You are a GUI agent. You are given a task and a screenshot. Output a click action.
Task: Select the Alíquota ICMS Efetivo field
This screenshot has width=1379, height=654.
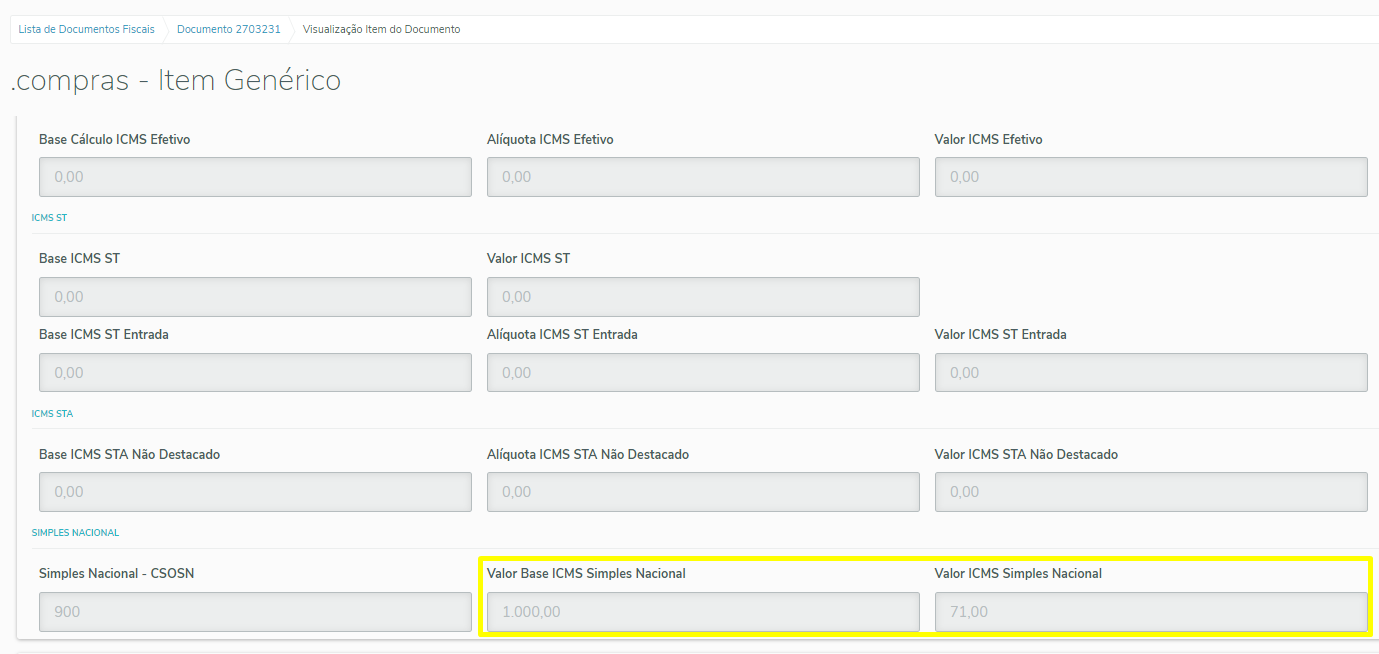tap(703, 177)
